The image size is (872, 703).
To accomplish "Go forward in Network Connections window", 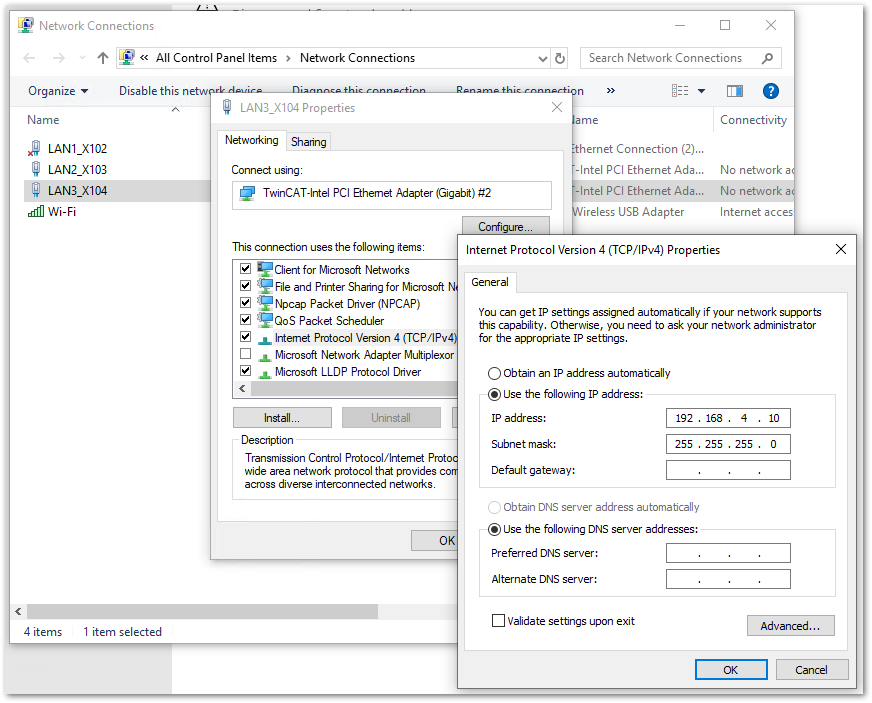I will point(58,58).
